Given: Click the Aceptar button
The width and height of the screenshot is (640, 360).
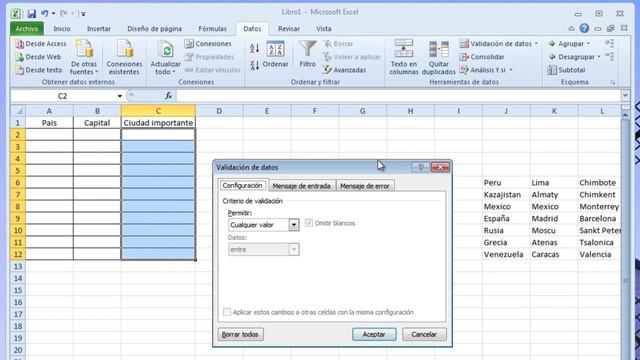Looking at the screenshot, I should pyautogui.click(x=374, y=334).
